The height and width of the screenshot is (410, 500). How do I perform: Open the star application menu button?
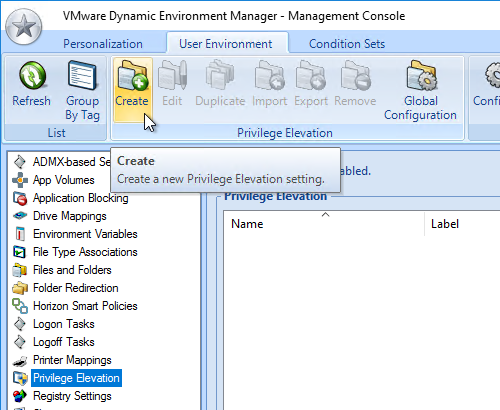(x=24, y=27)
